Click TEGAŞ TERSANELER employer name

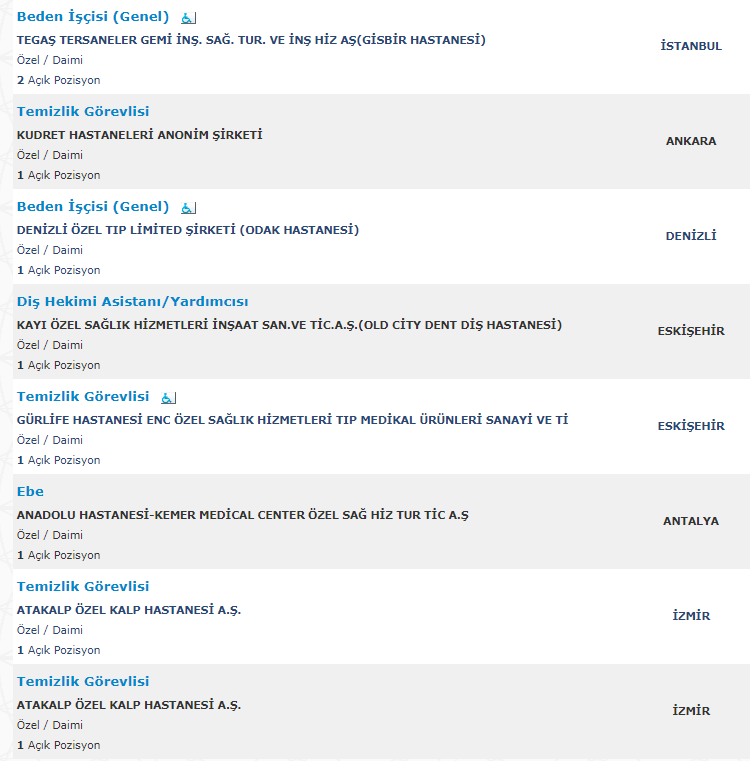251,40
